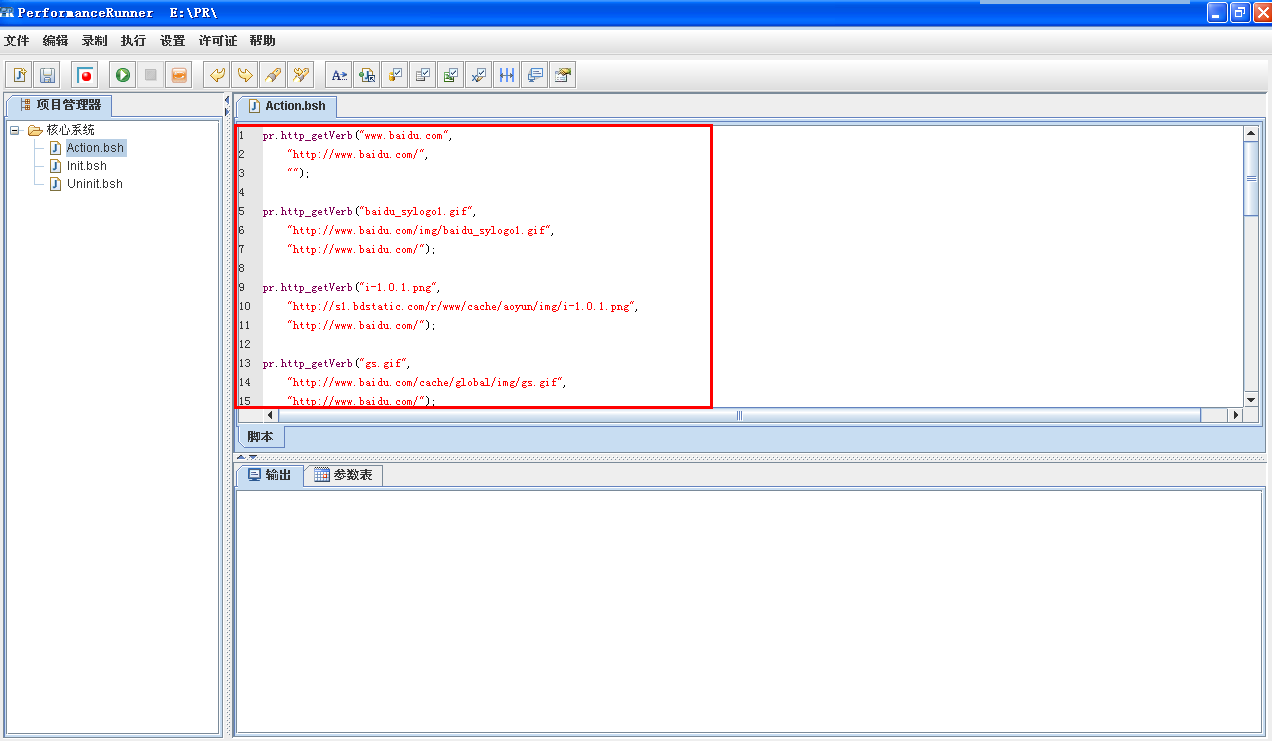Viewport: 1272px width, 741px height.
Task: Click the text replace 'A' icon
Action: tap(339, 75)
